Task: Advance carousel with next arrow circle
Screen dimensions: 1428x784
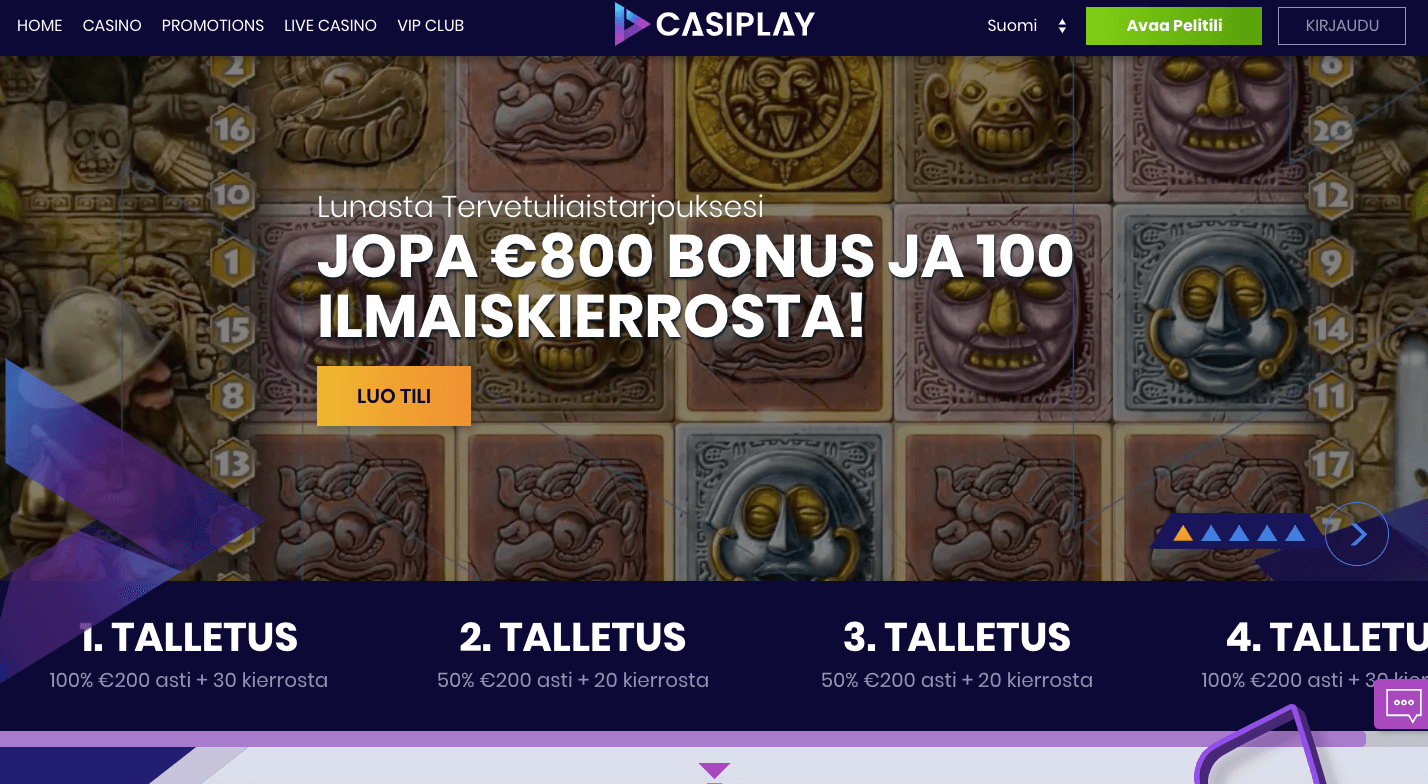Action: click(1357, 534)
